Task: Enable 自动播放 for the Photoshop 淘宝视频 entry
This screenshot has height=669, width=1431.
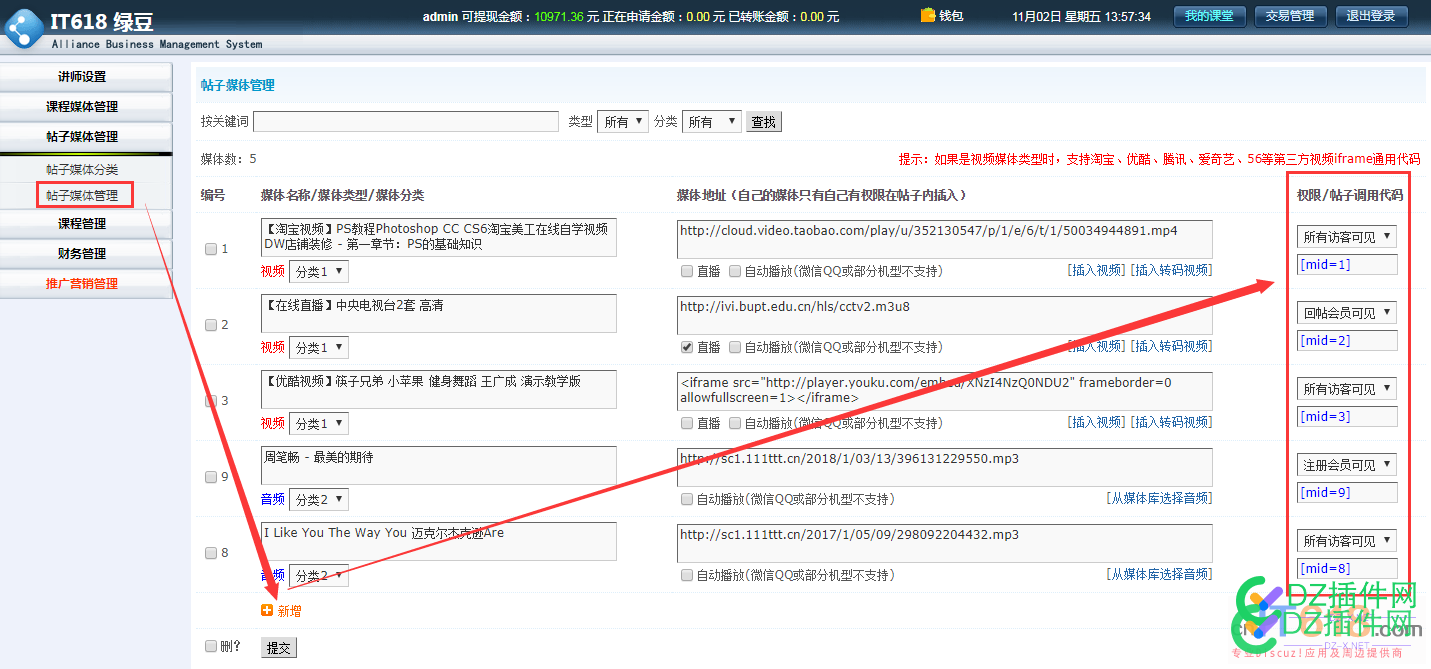Action: coord(735,270)
